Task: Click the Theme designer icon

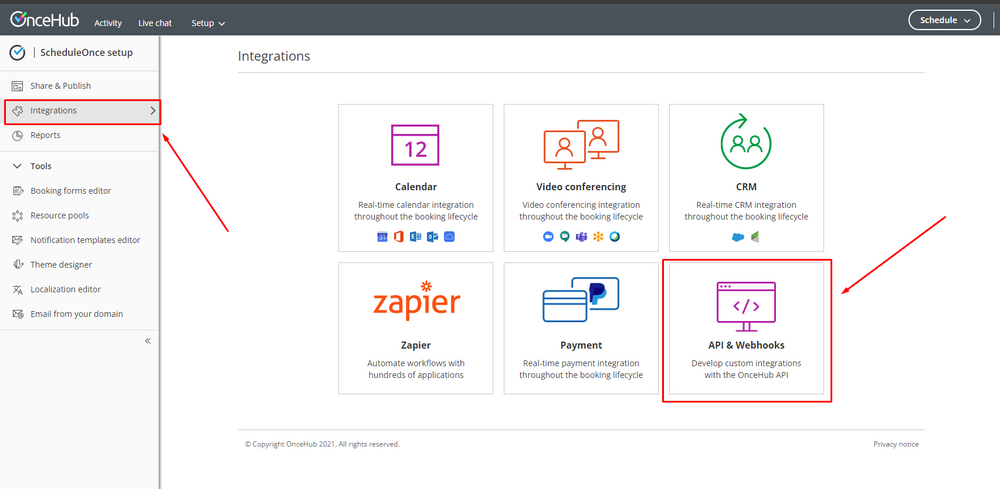Action: [17, 265]
